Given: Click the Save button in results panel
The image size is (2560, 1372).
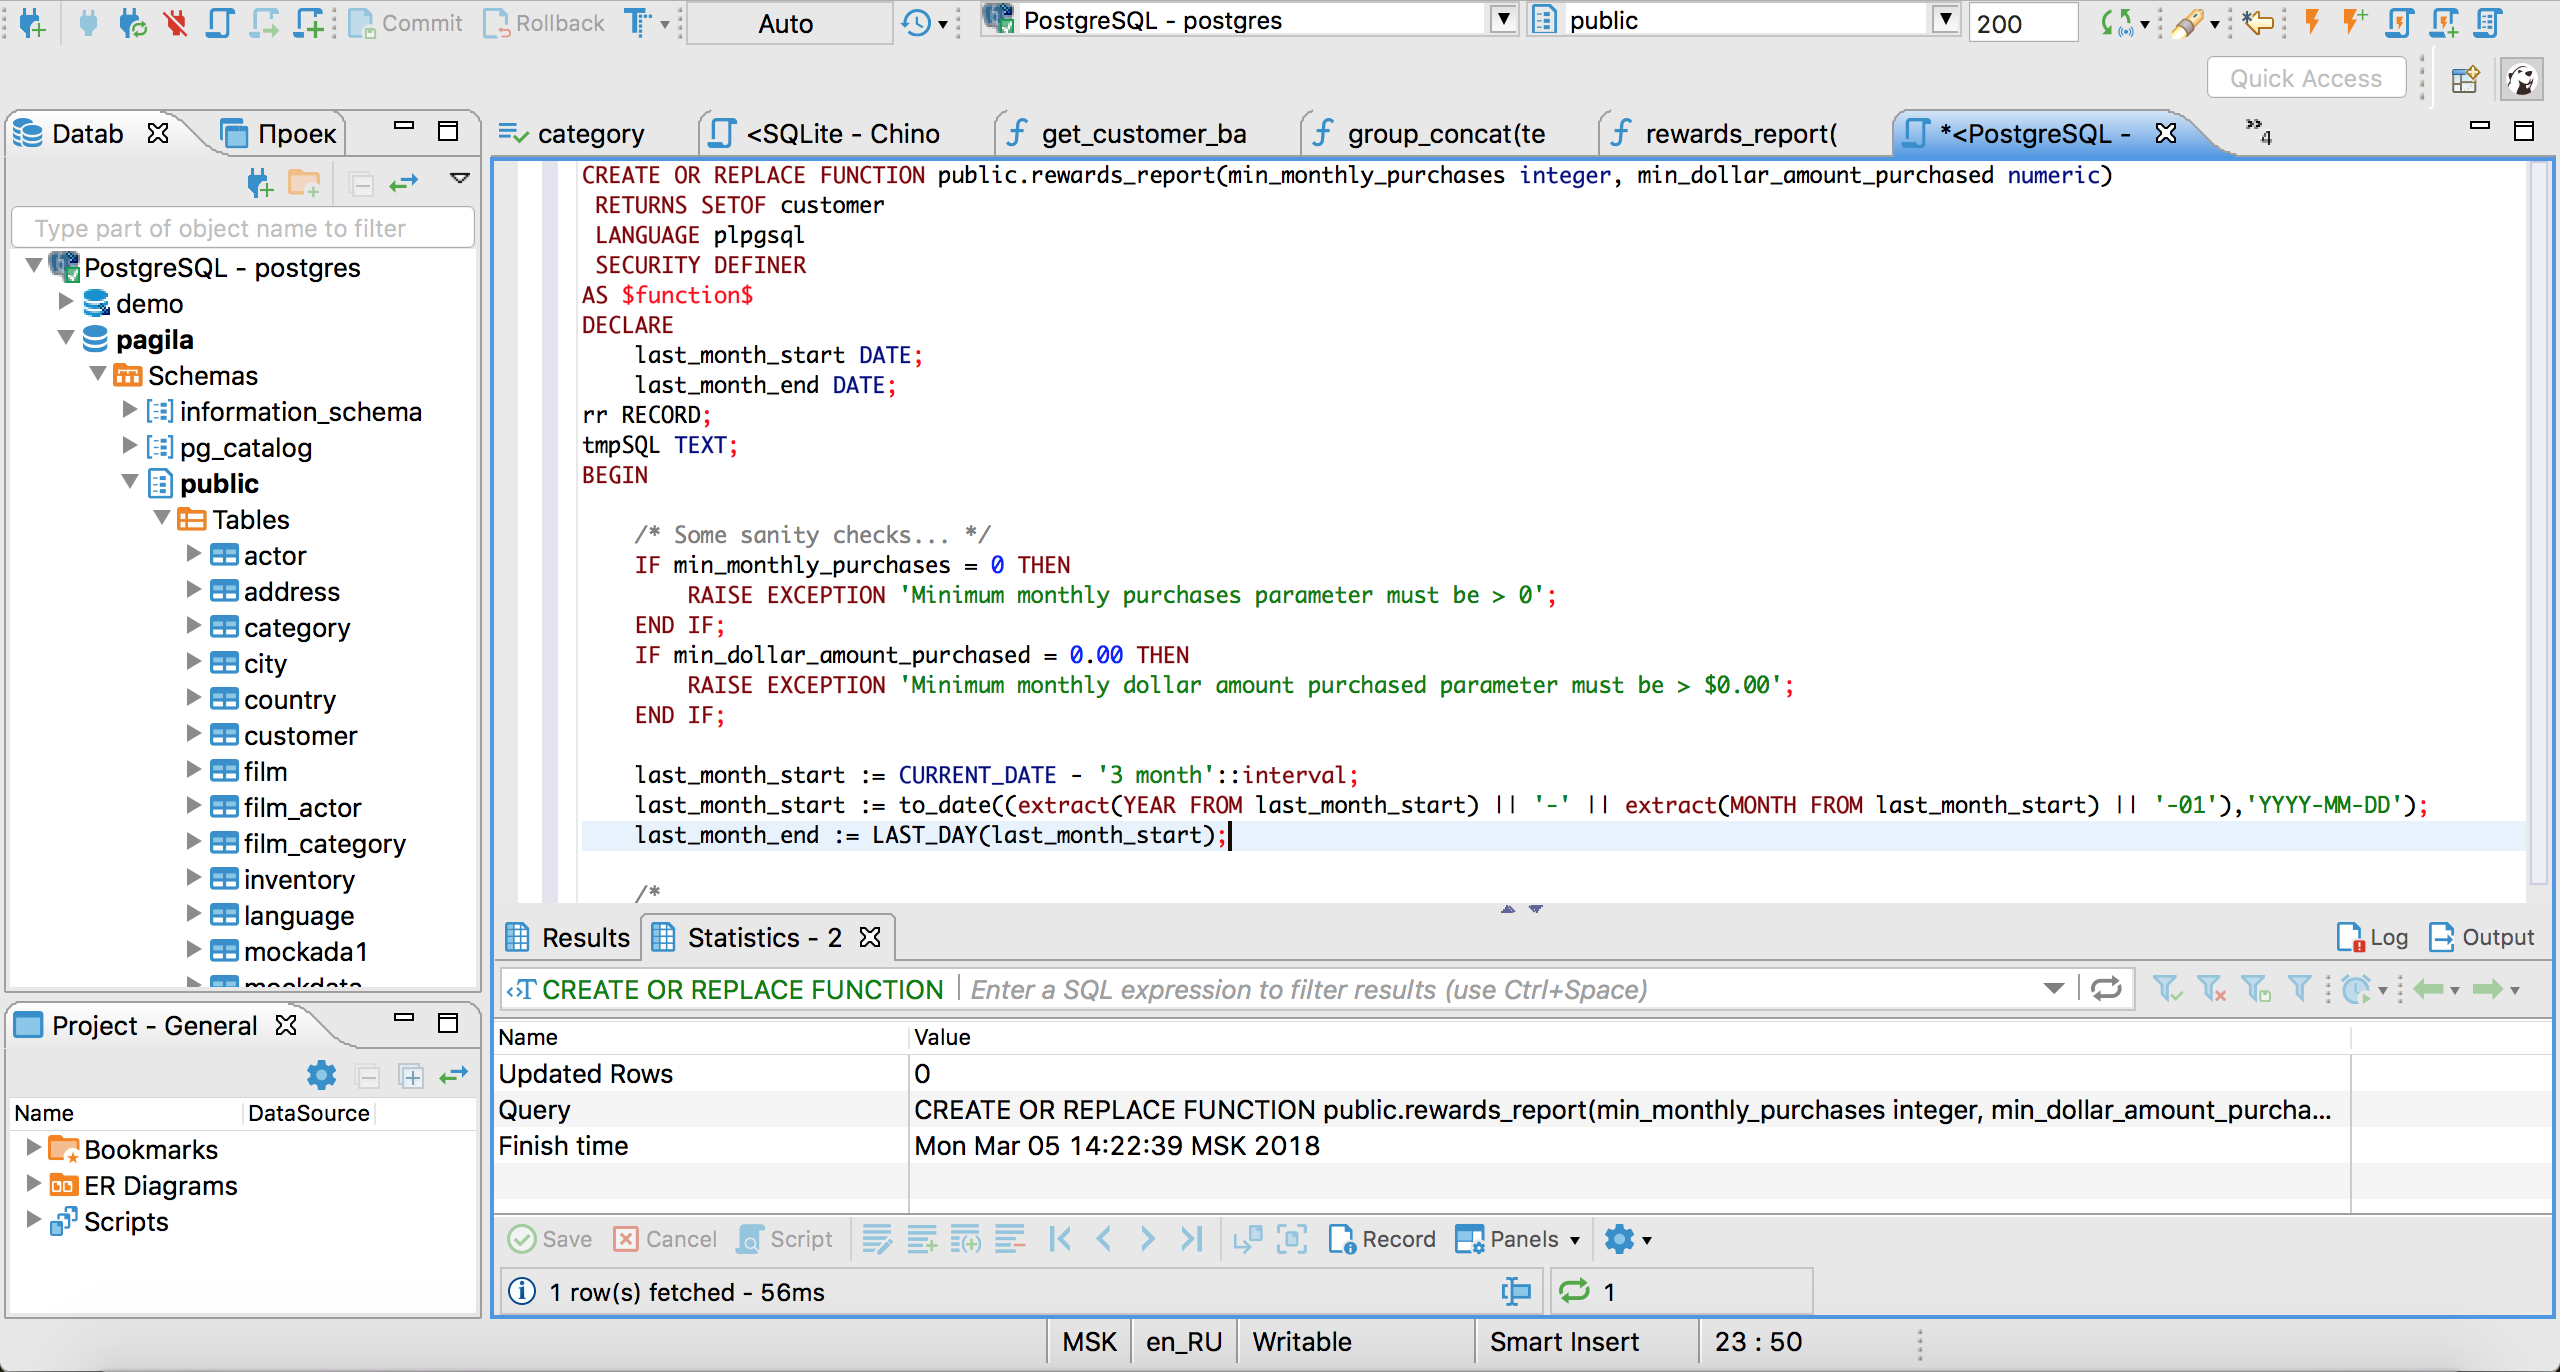Looking at the screenshot, I should [552, 1238].
